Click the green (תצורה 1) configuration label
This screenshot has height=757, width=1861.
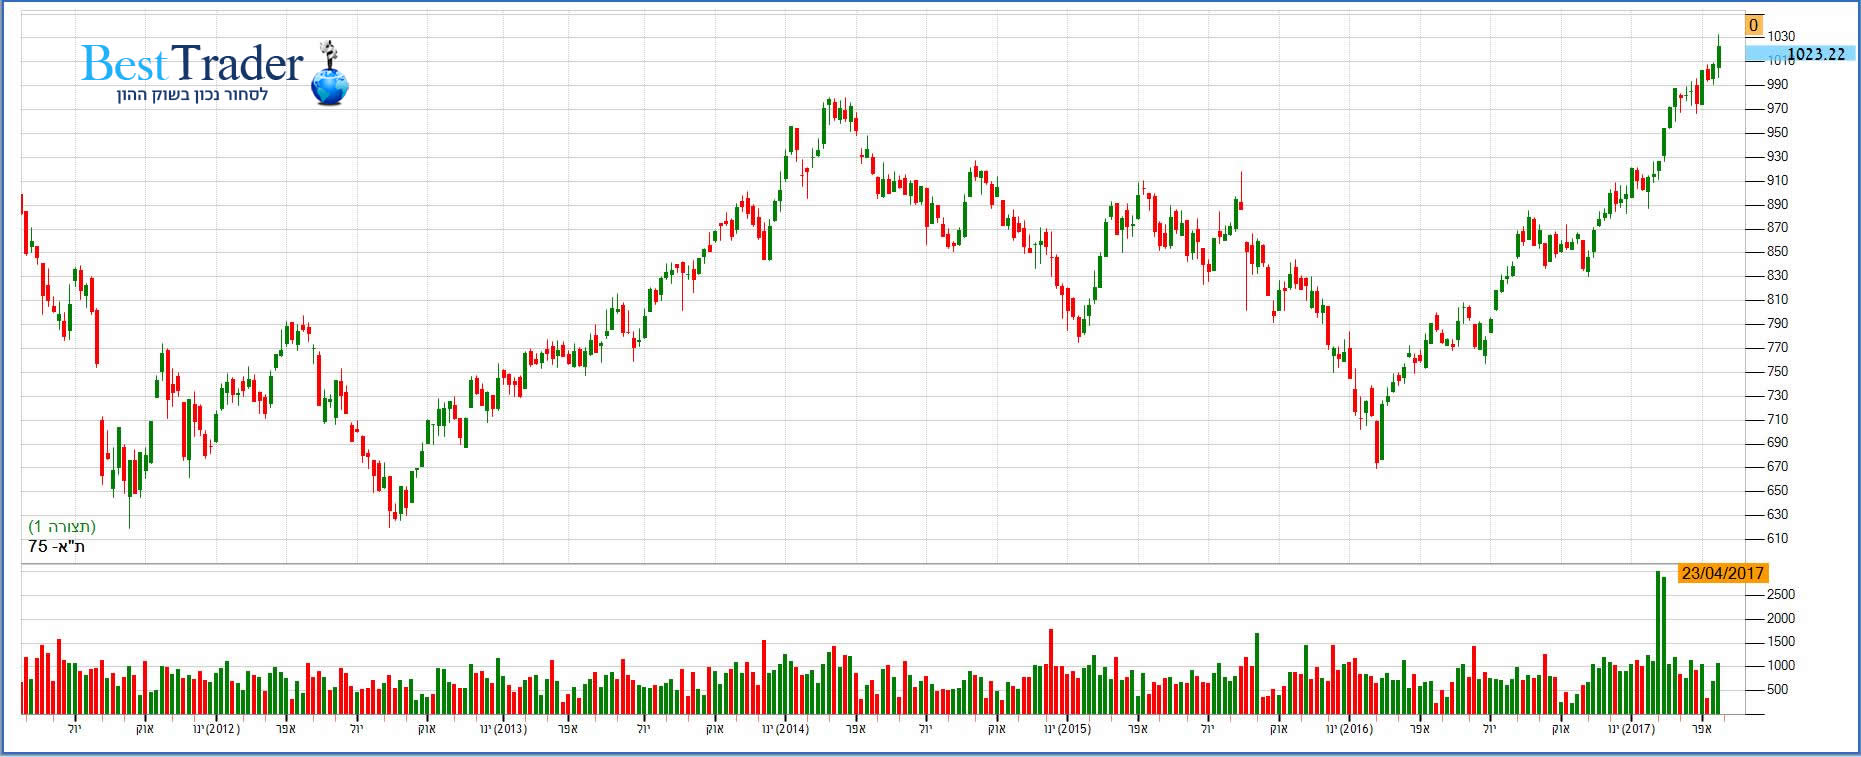coord(62,527)
